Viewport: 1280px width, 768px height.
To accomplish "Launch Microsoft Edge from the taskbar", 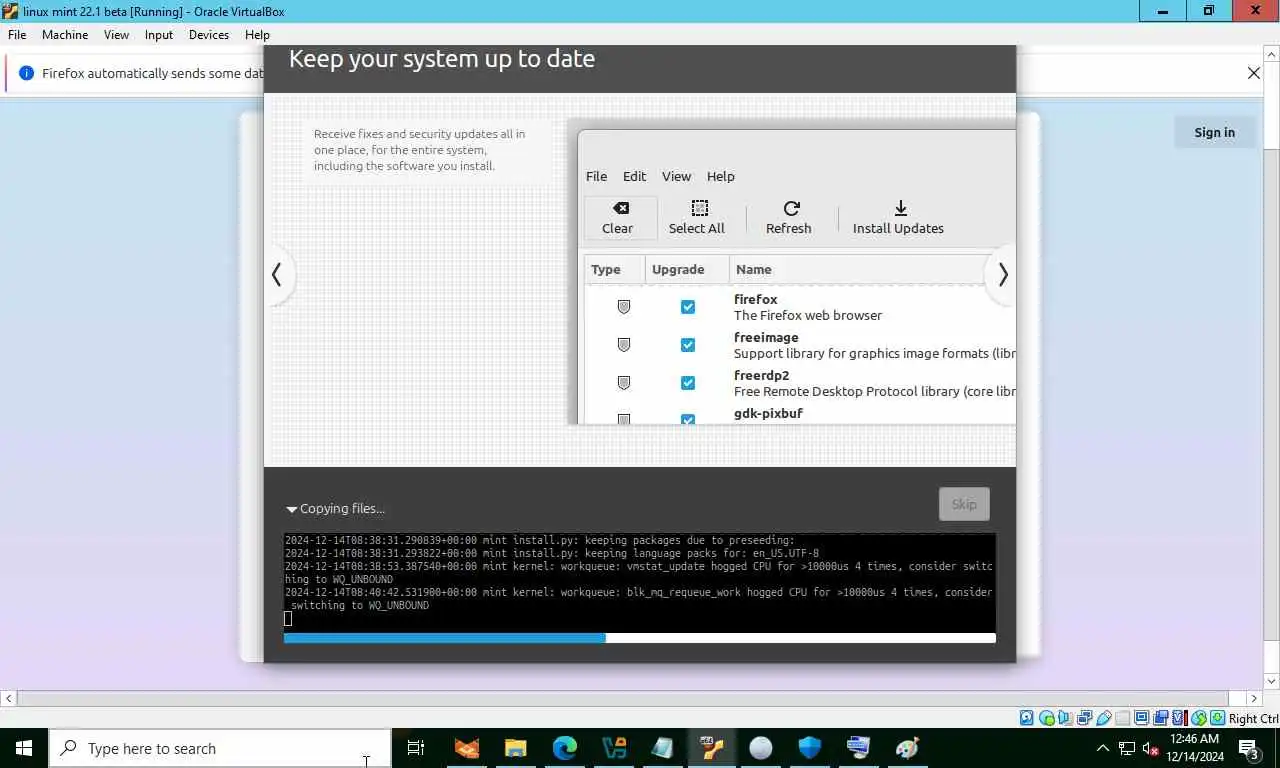I will 564,748.
